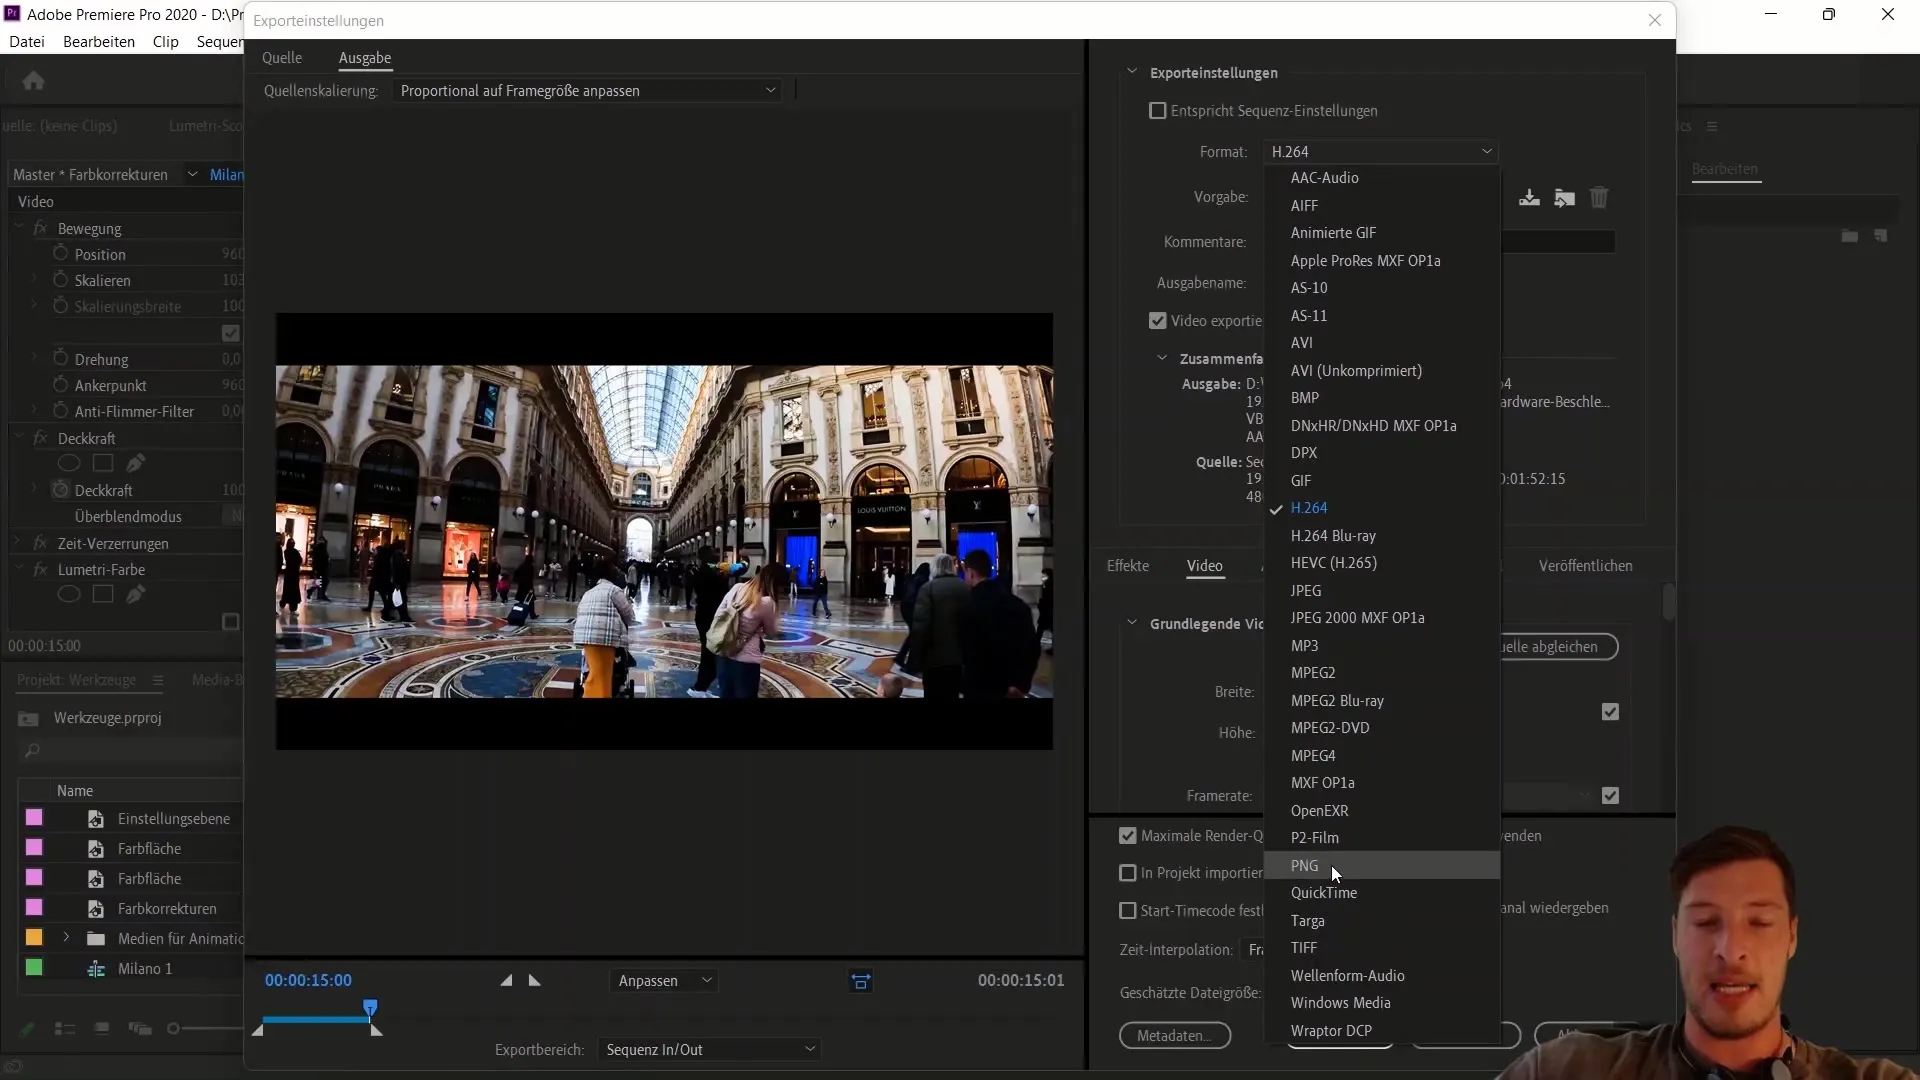Select rectangle mask under Lumetri-Farbe
Viewport: 1920px width, 1080px height.
[x=103, y=594]
